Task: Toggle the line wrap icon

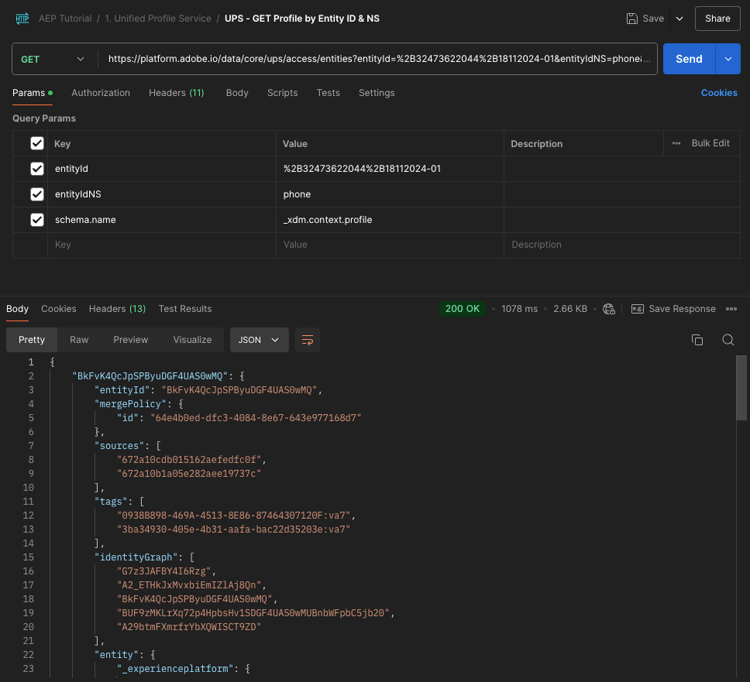Action: 307,340
